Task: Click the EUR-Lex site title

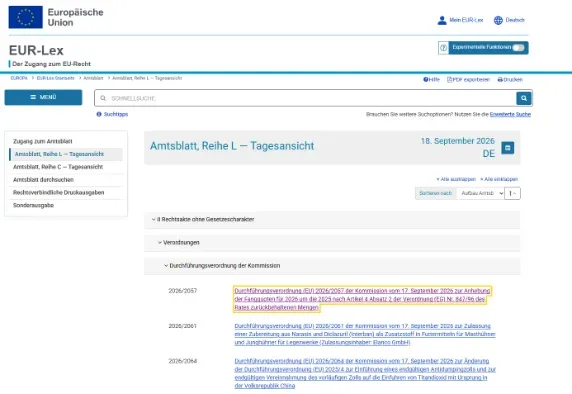Action: 36,50
